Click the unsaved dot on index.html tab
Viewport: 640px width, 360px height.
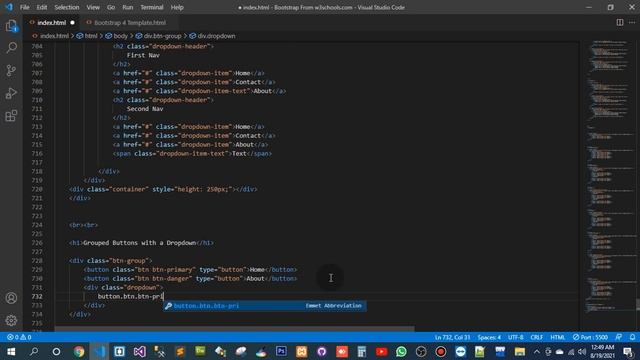[72, 23]
